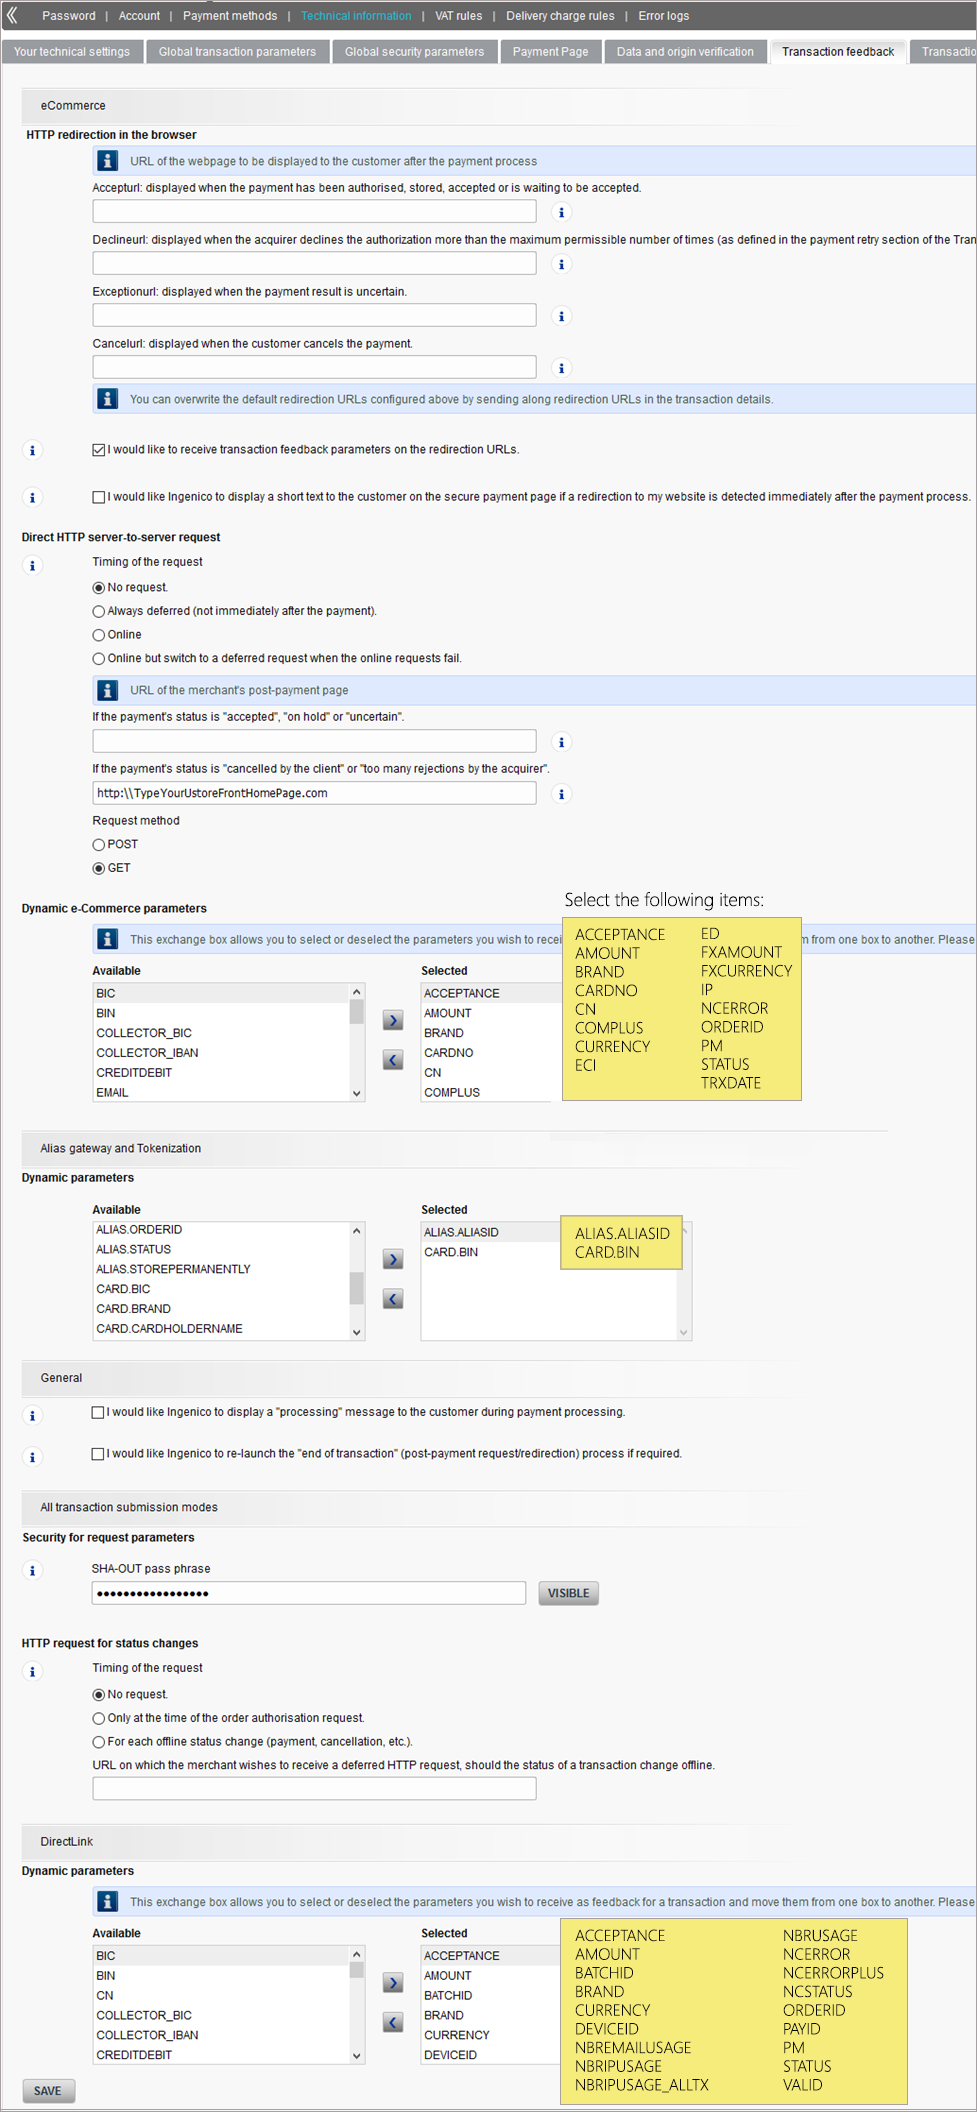The image size is (977, 2112).
Task: Click info icon next to Cancelurl field
Action: (561, 368)
